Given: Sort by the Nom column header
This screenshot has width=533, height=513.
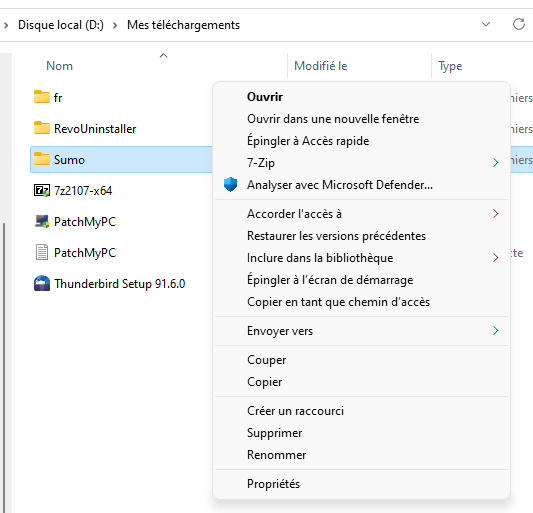Looking at the screenshot, I should point(59,66).
